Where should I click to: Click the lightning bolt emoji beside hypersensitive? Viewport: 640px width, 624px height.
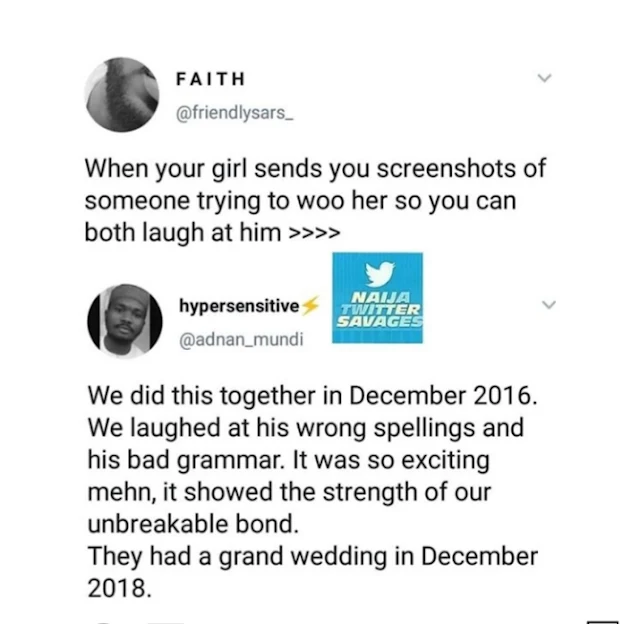[x=310, y=306]
